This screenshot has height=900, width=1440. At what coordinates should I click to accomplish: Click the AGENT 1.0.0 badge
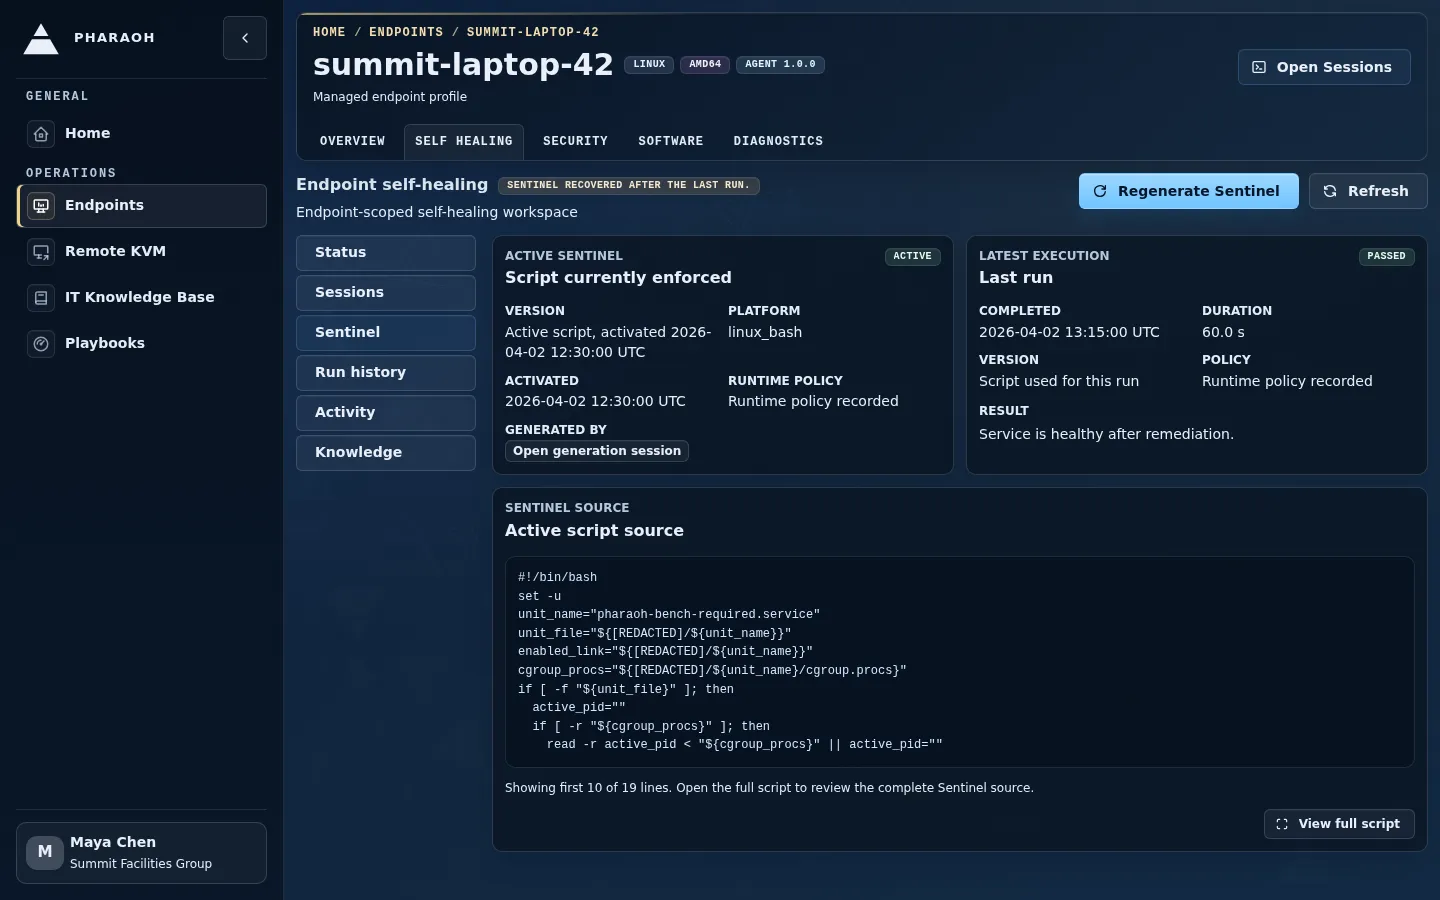pos(780,64)
